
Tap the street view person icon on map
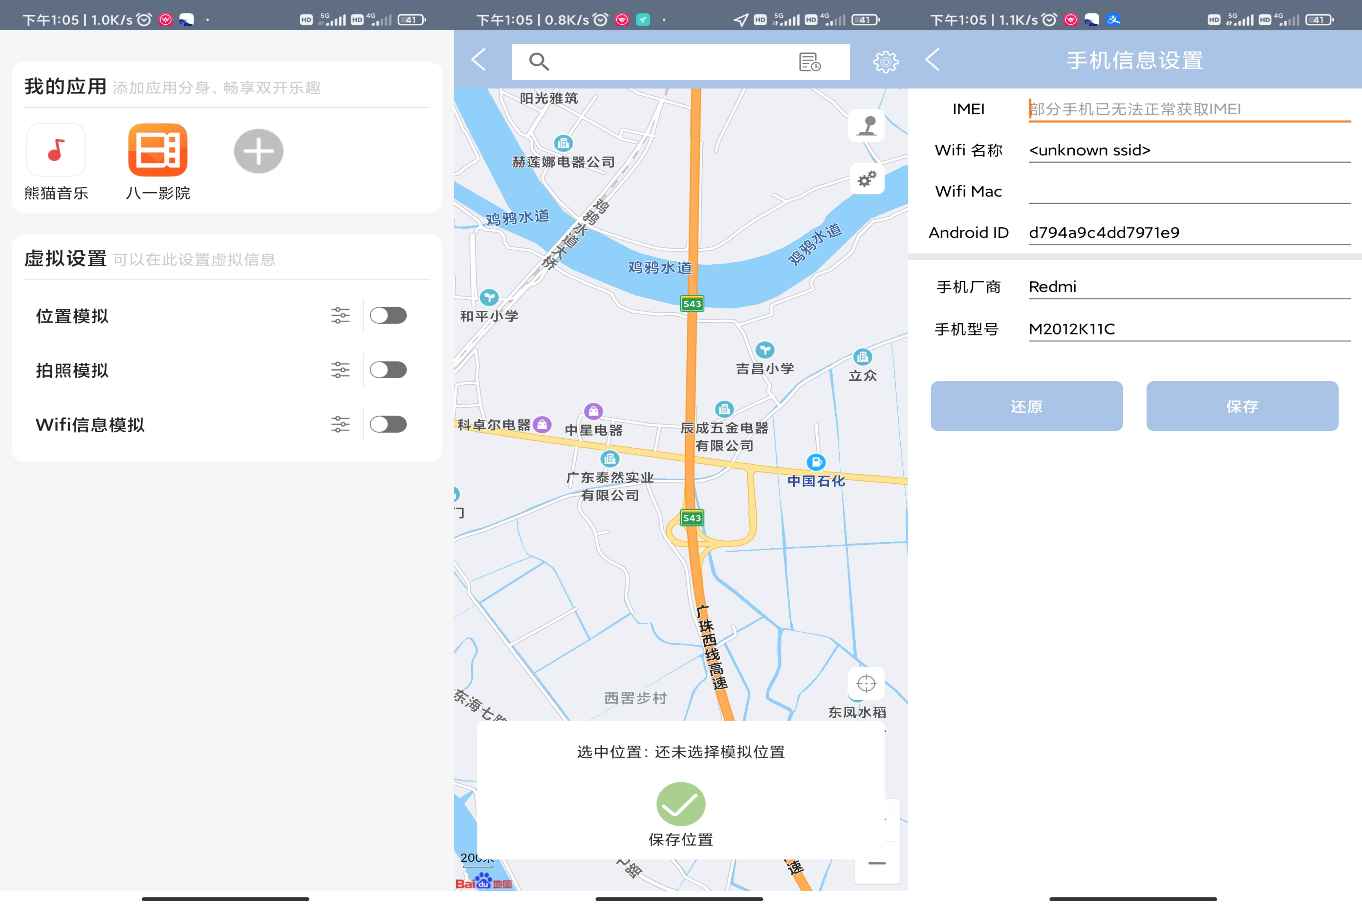point(866,125)
